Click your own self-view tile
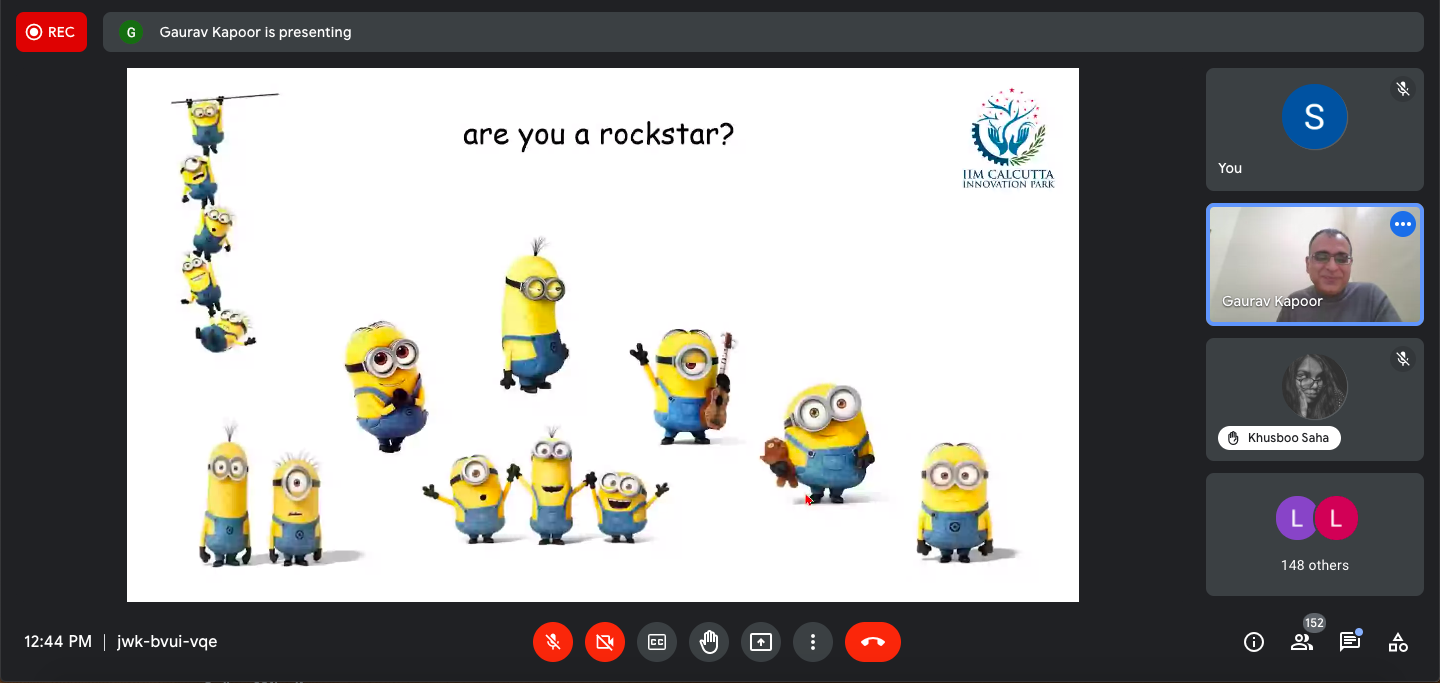 [x=1314, y=129]
